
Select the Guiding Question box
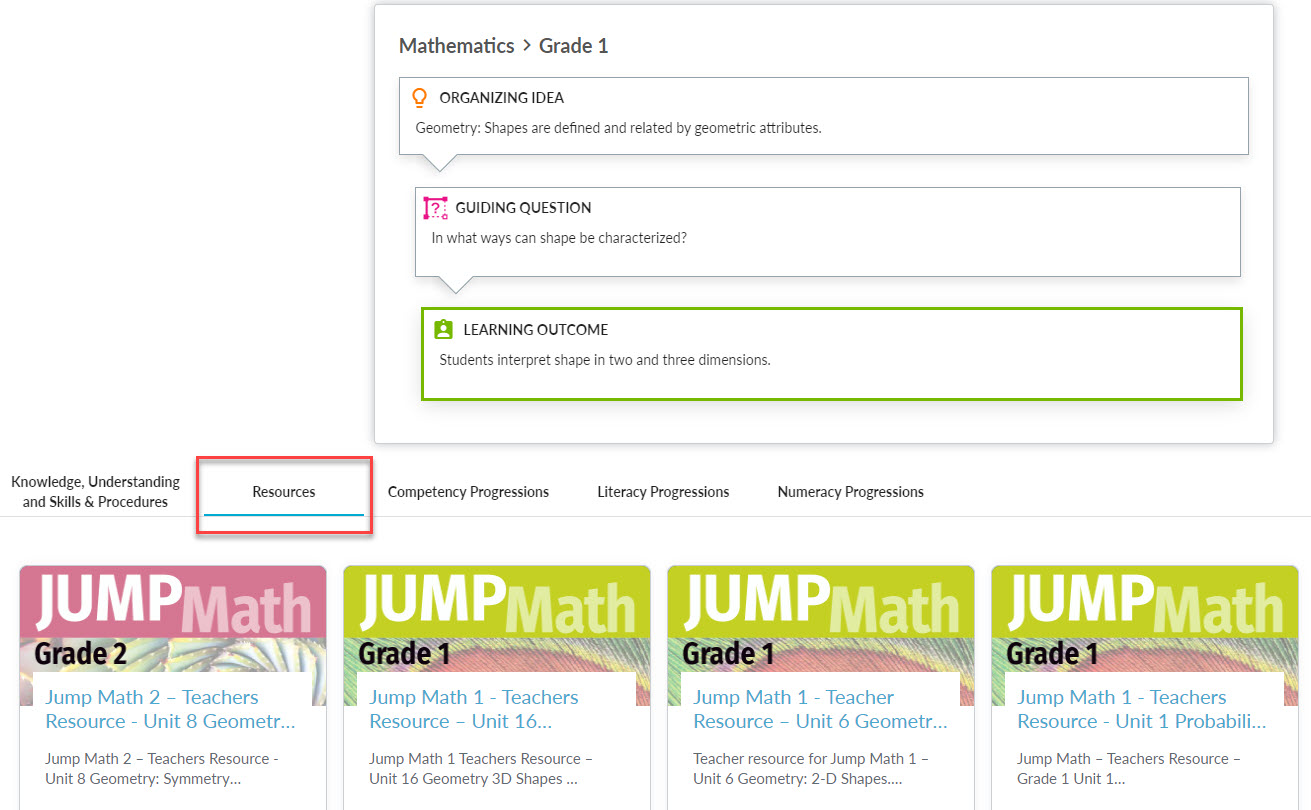coord(828,232)
